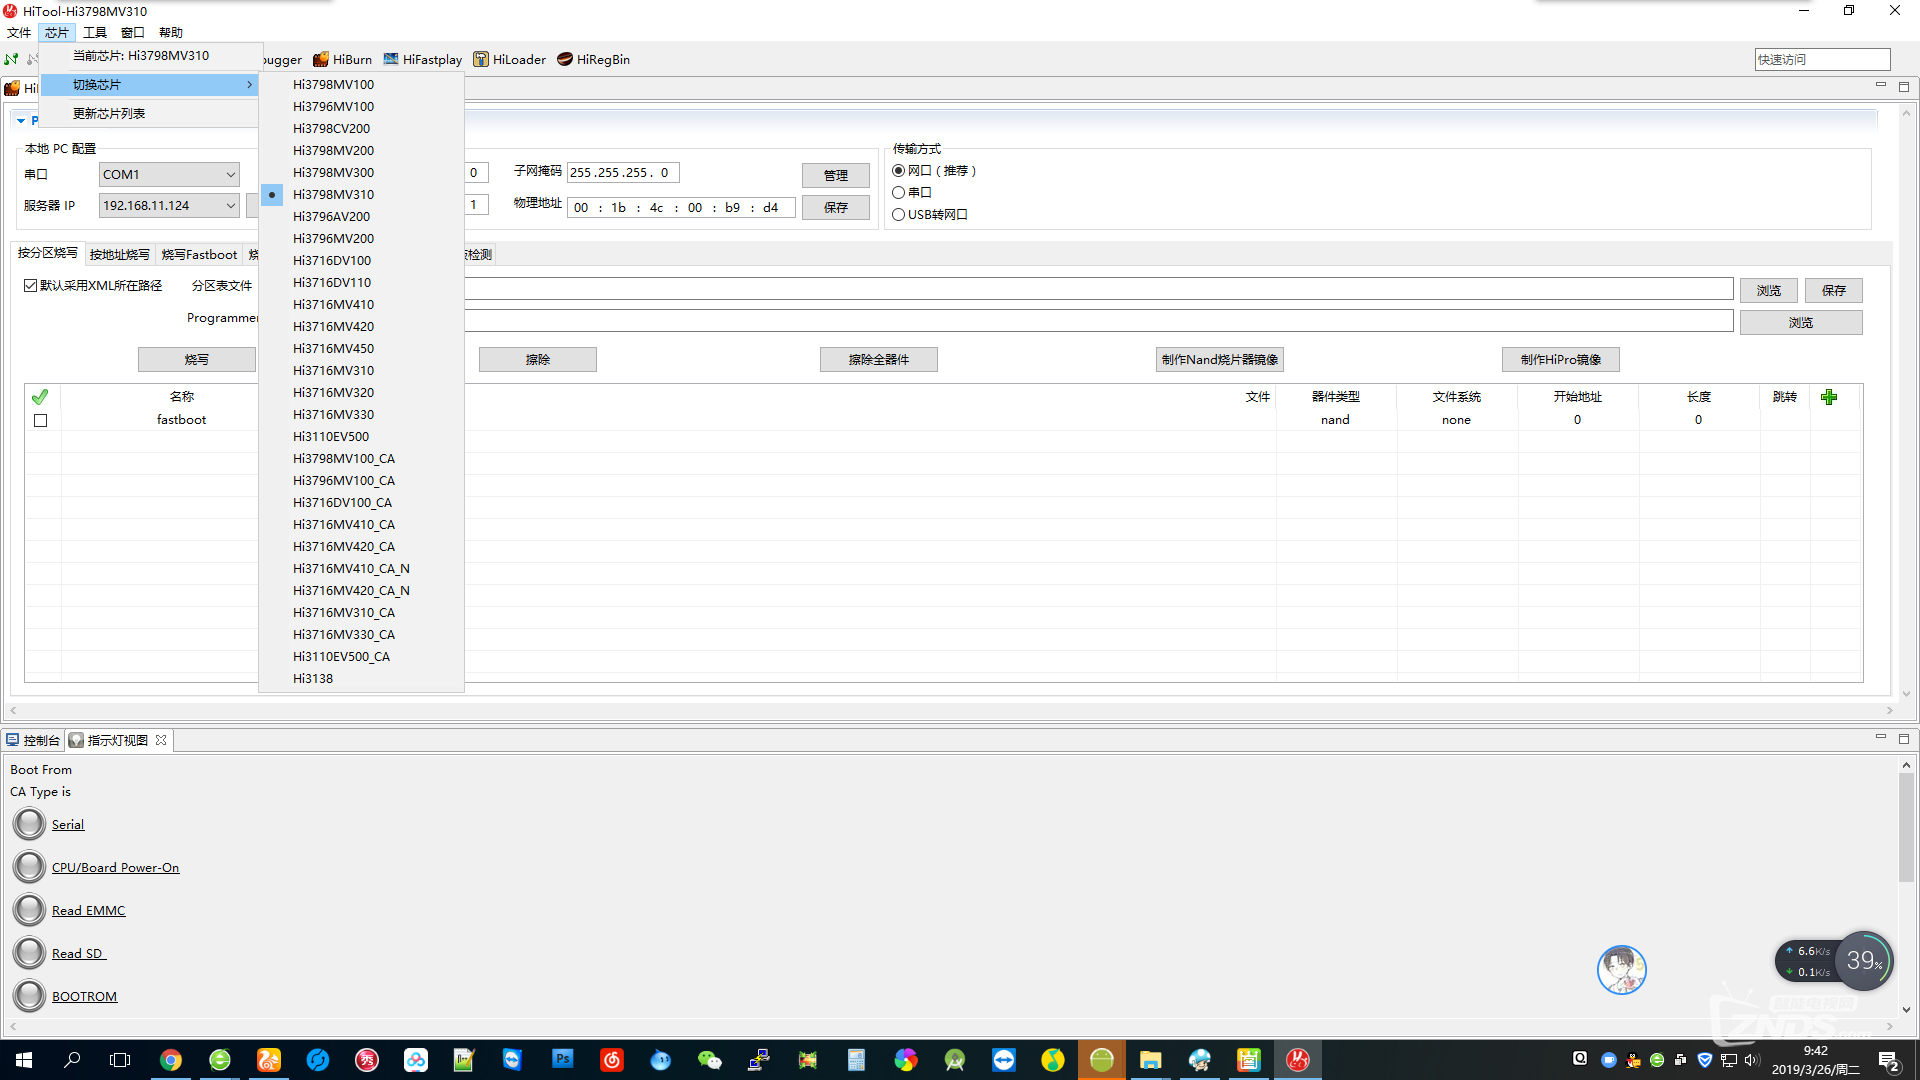Open Windows Start menu

[24, 1060]
